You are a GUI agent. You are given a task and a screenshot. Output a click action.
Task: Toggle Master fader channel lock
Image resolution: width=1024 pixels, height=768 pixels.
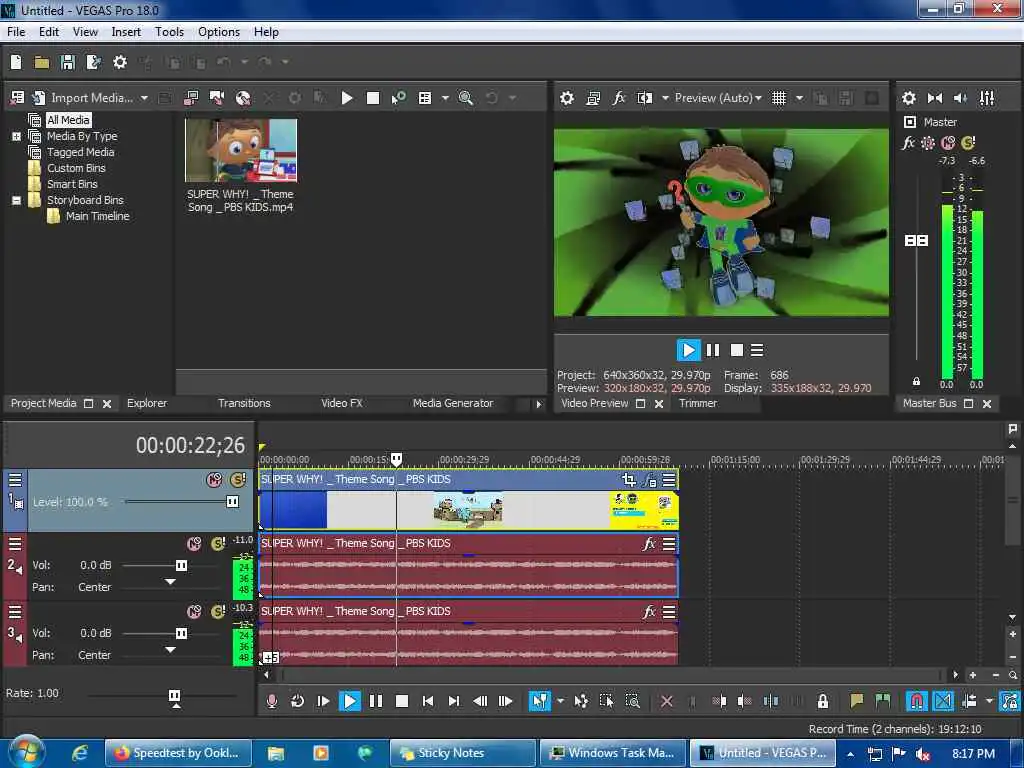coord(916,381)
